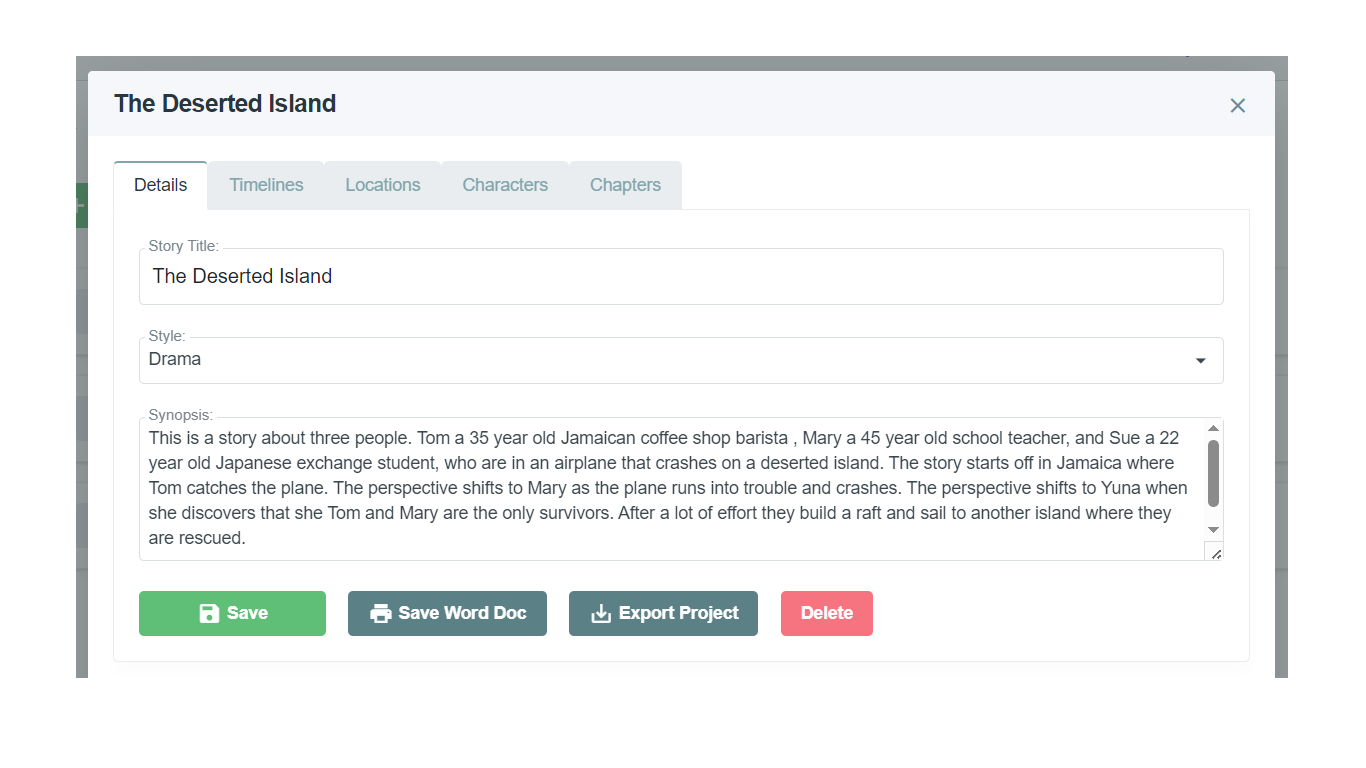
Task: Open the Style dropdown set to Drama
Action: click(681, 360)
